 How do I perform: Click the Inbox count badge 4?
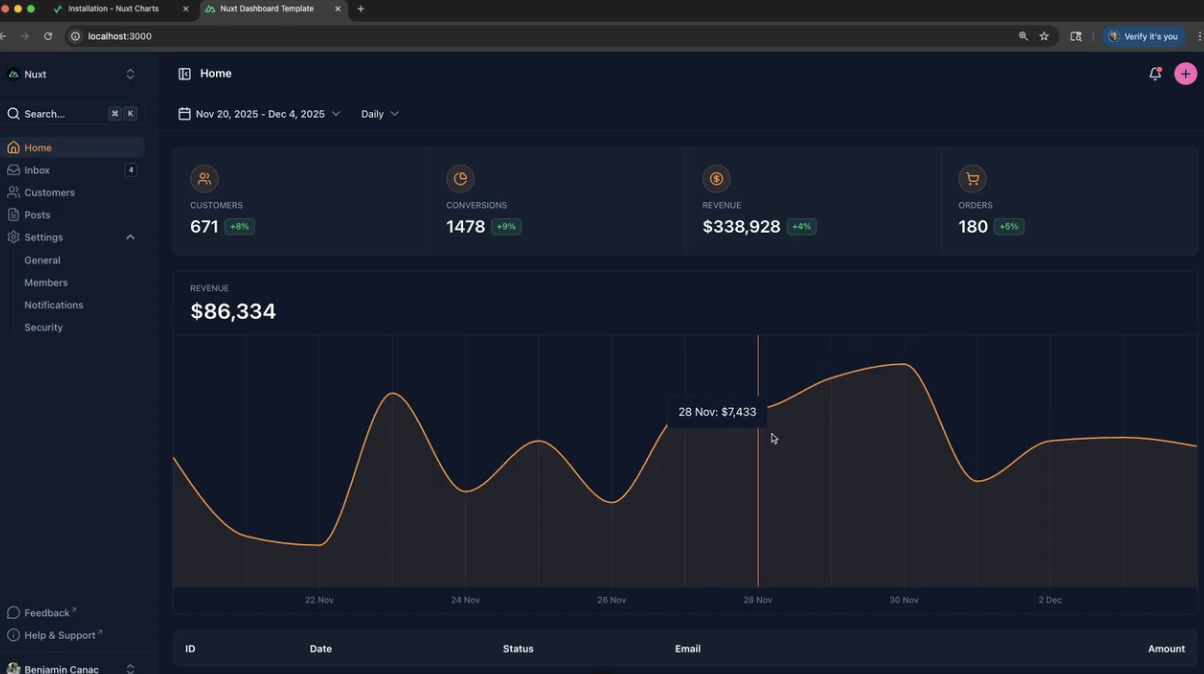coord(130,170)
